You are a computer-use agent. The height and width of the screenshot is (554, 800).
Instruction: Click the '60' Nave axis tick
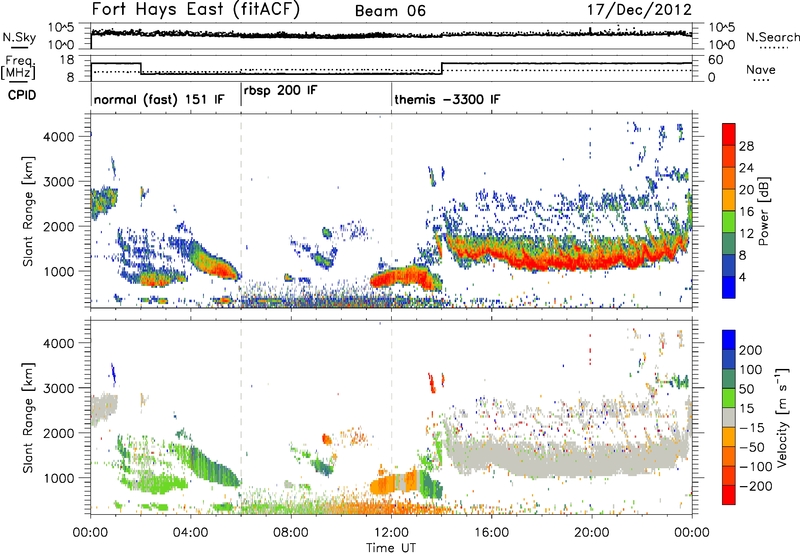(x=716, y=60)
